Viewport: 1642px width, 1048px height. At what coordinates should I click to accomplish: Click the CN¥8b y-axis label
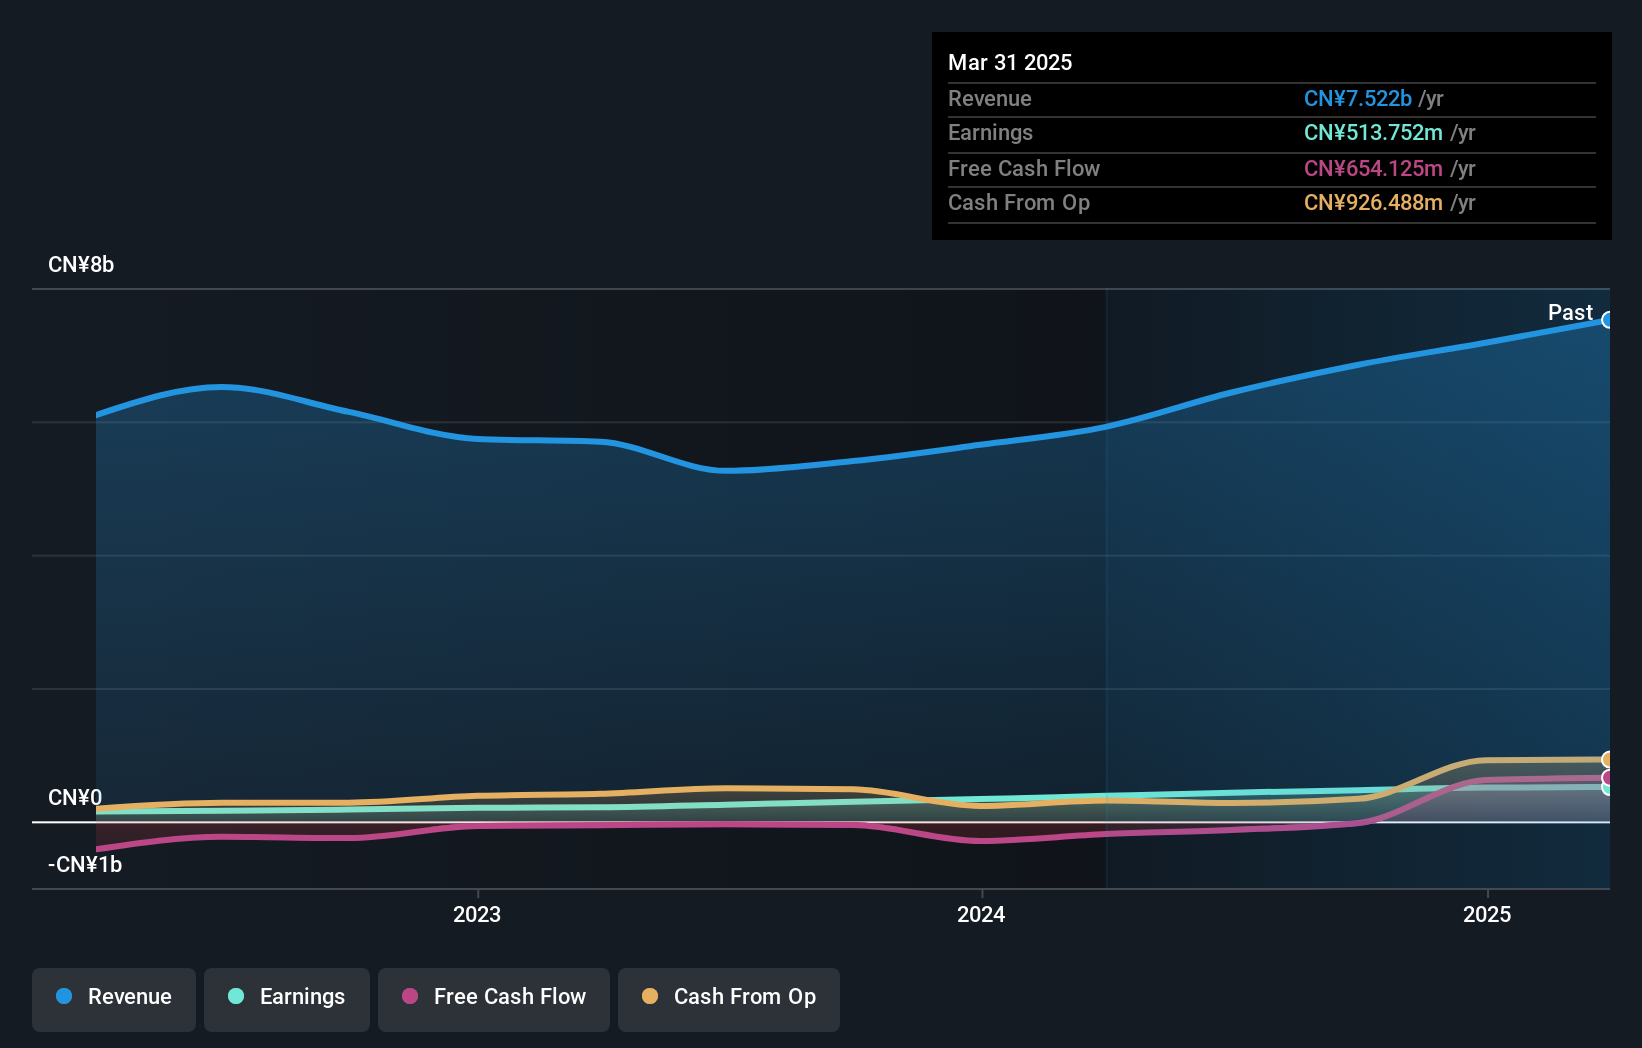click(81, 265)
